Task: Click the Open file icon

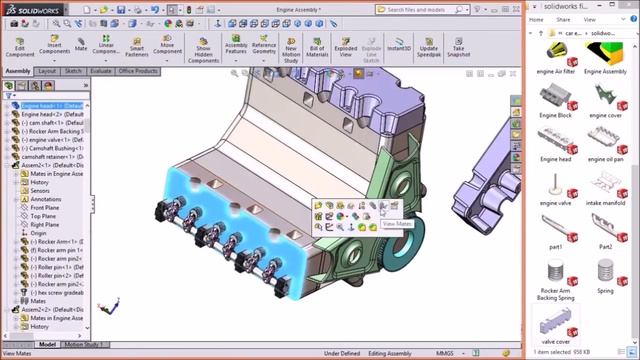Action: click(104, 9)
